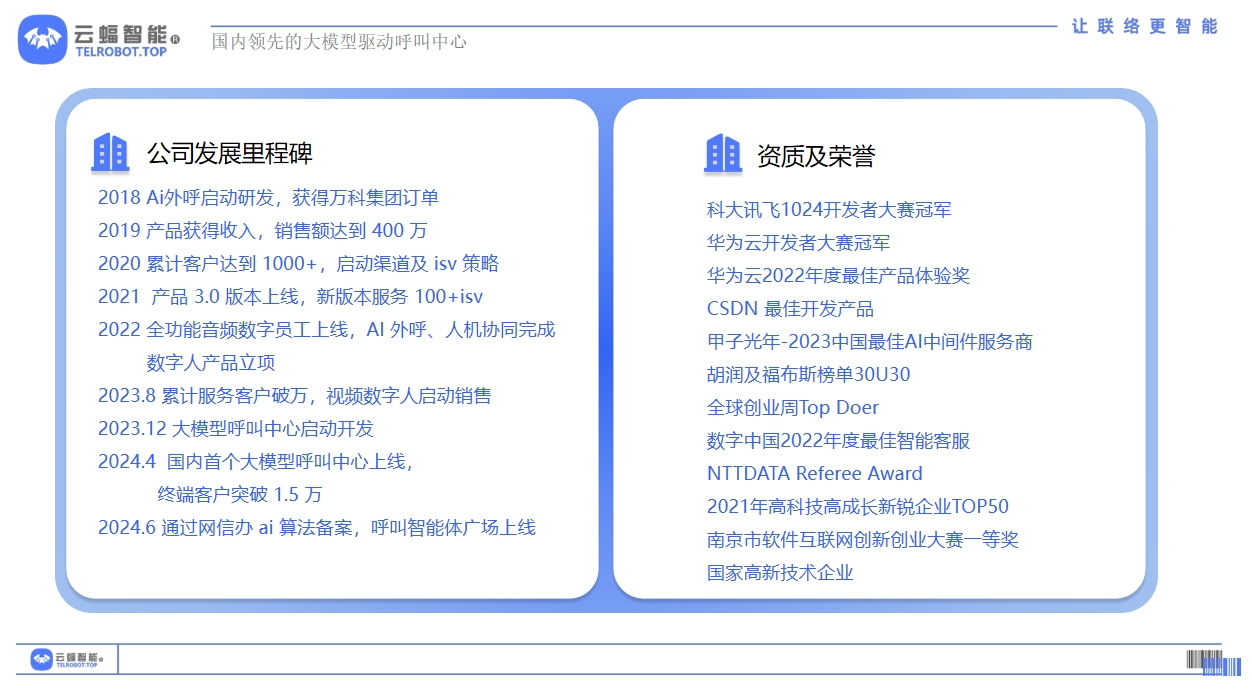Click the slogan 让联络更智能
This screenshot has height=690, width=1252.
pyautogui.click(x=1145, y=26)
